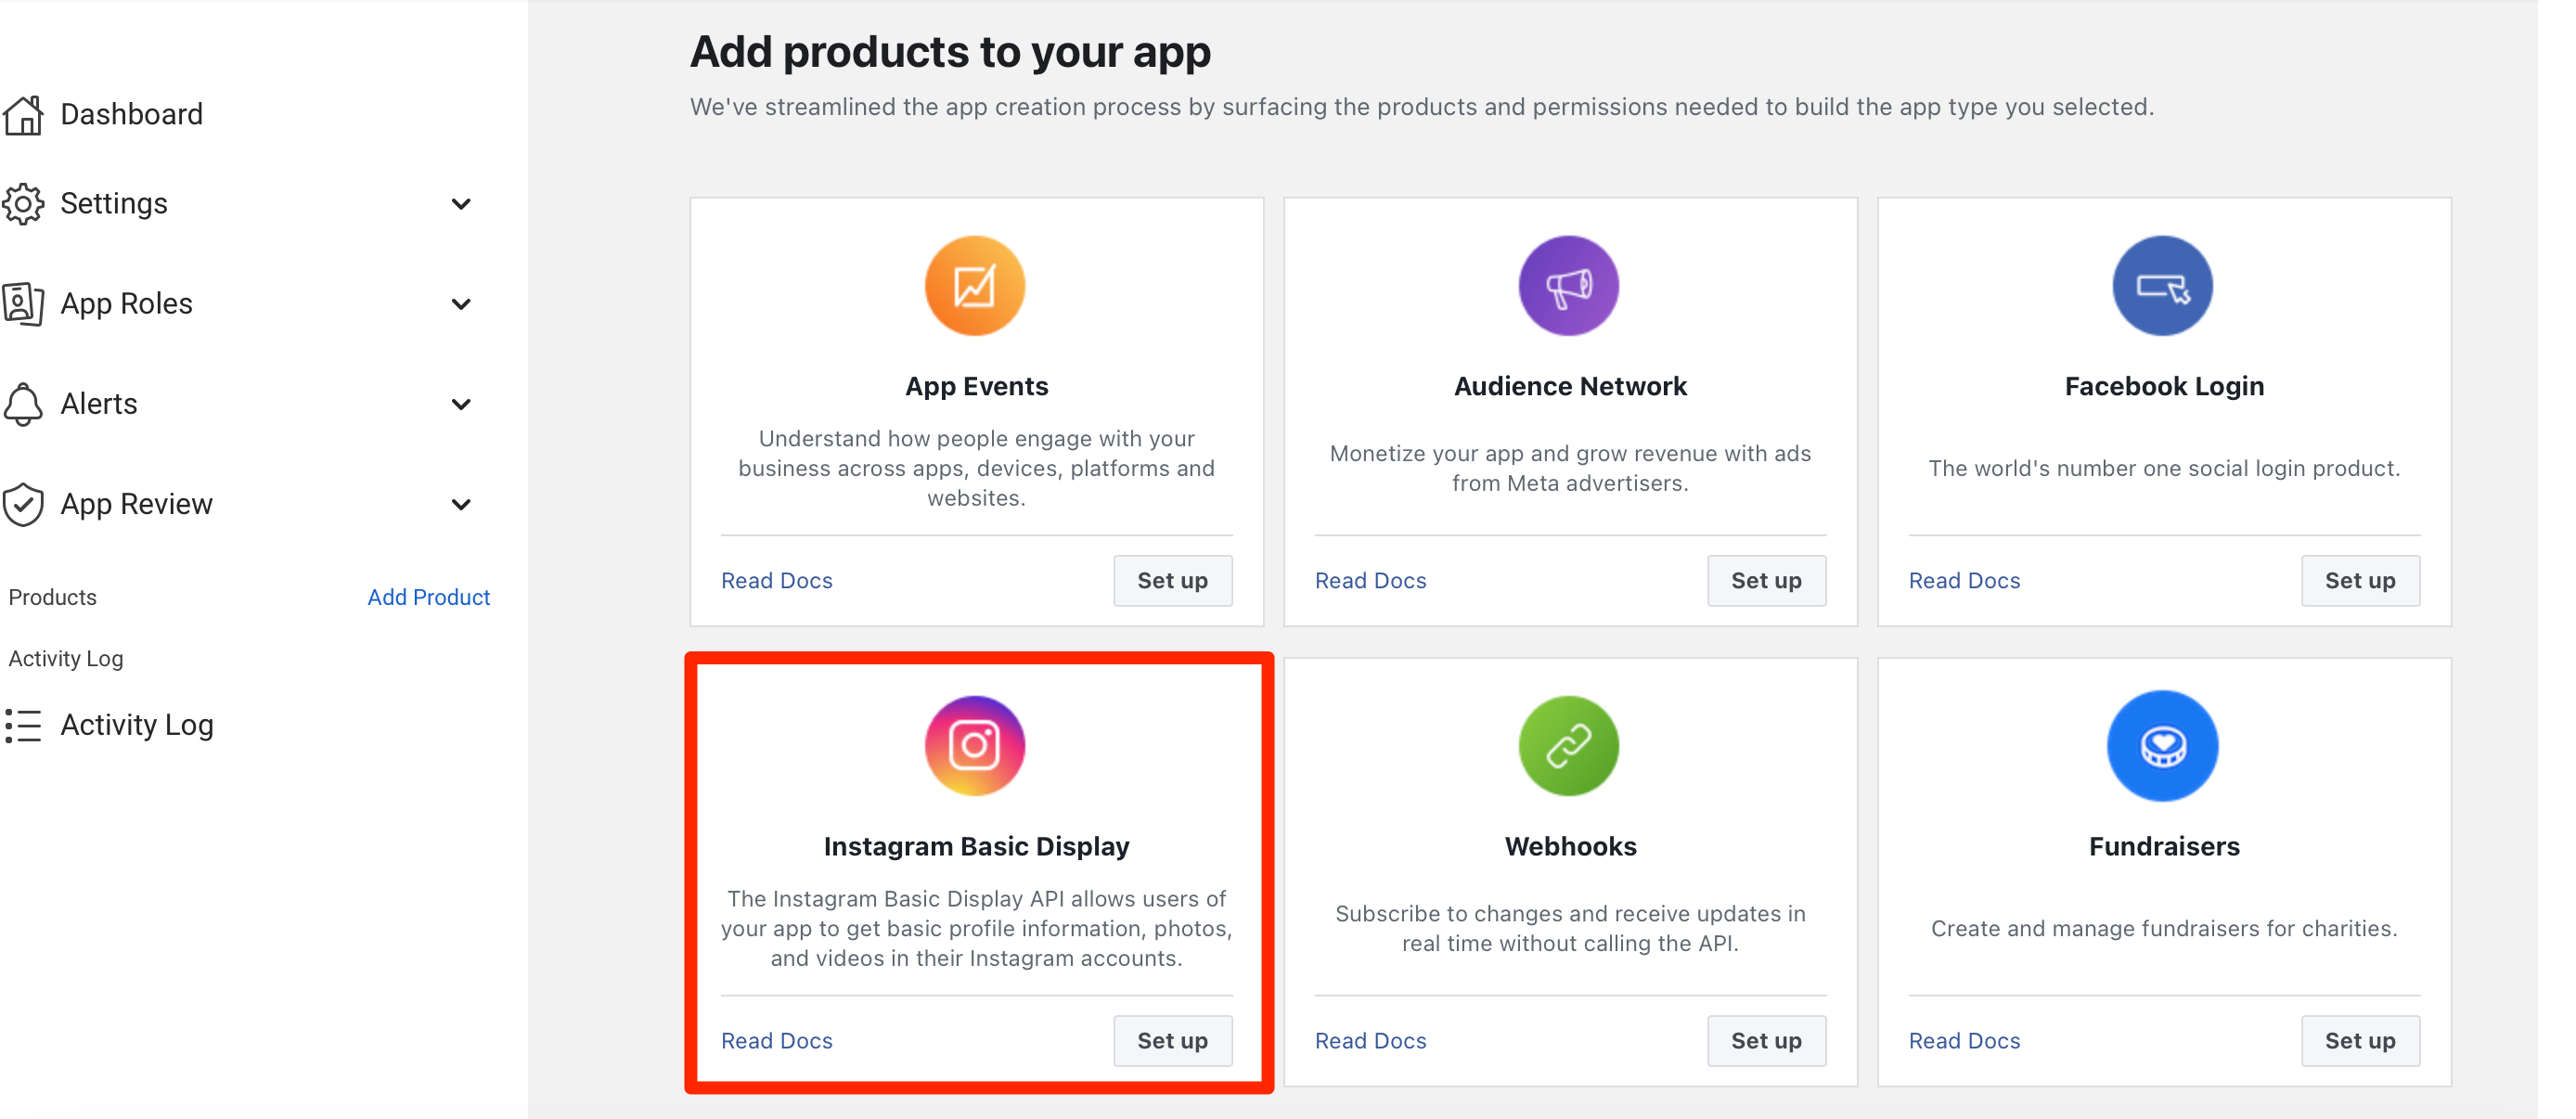
Task: Expand the App Roles chevron
Action: [x=461, y=304]
